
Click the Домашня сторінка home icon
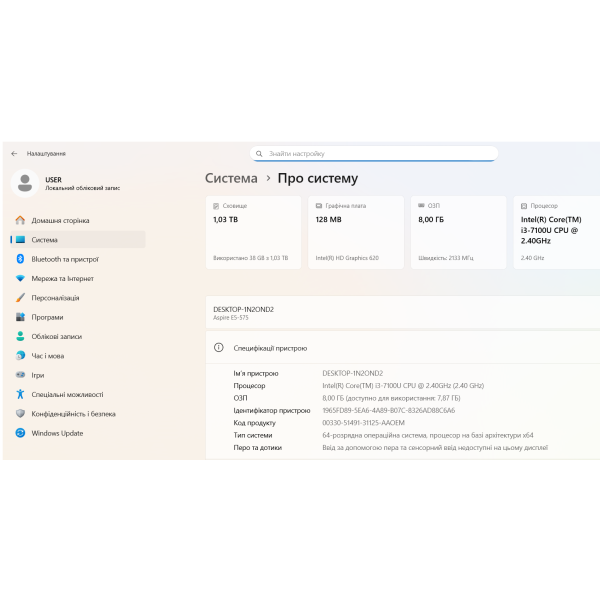[20, 220]
